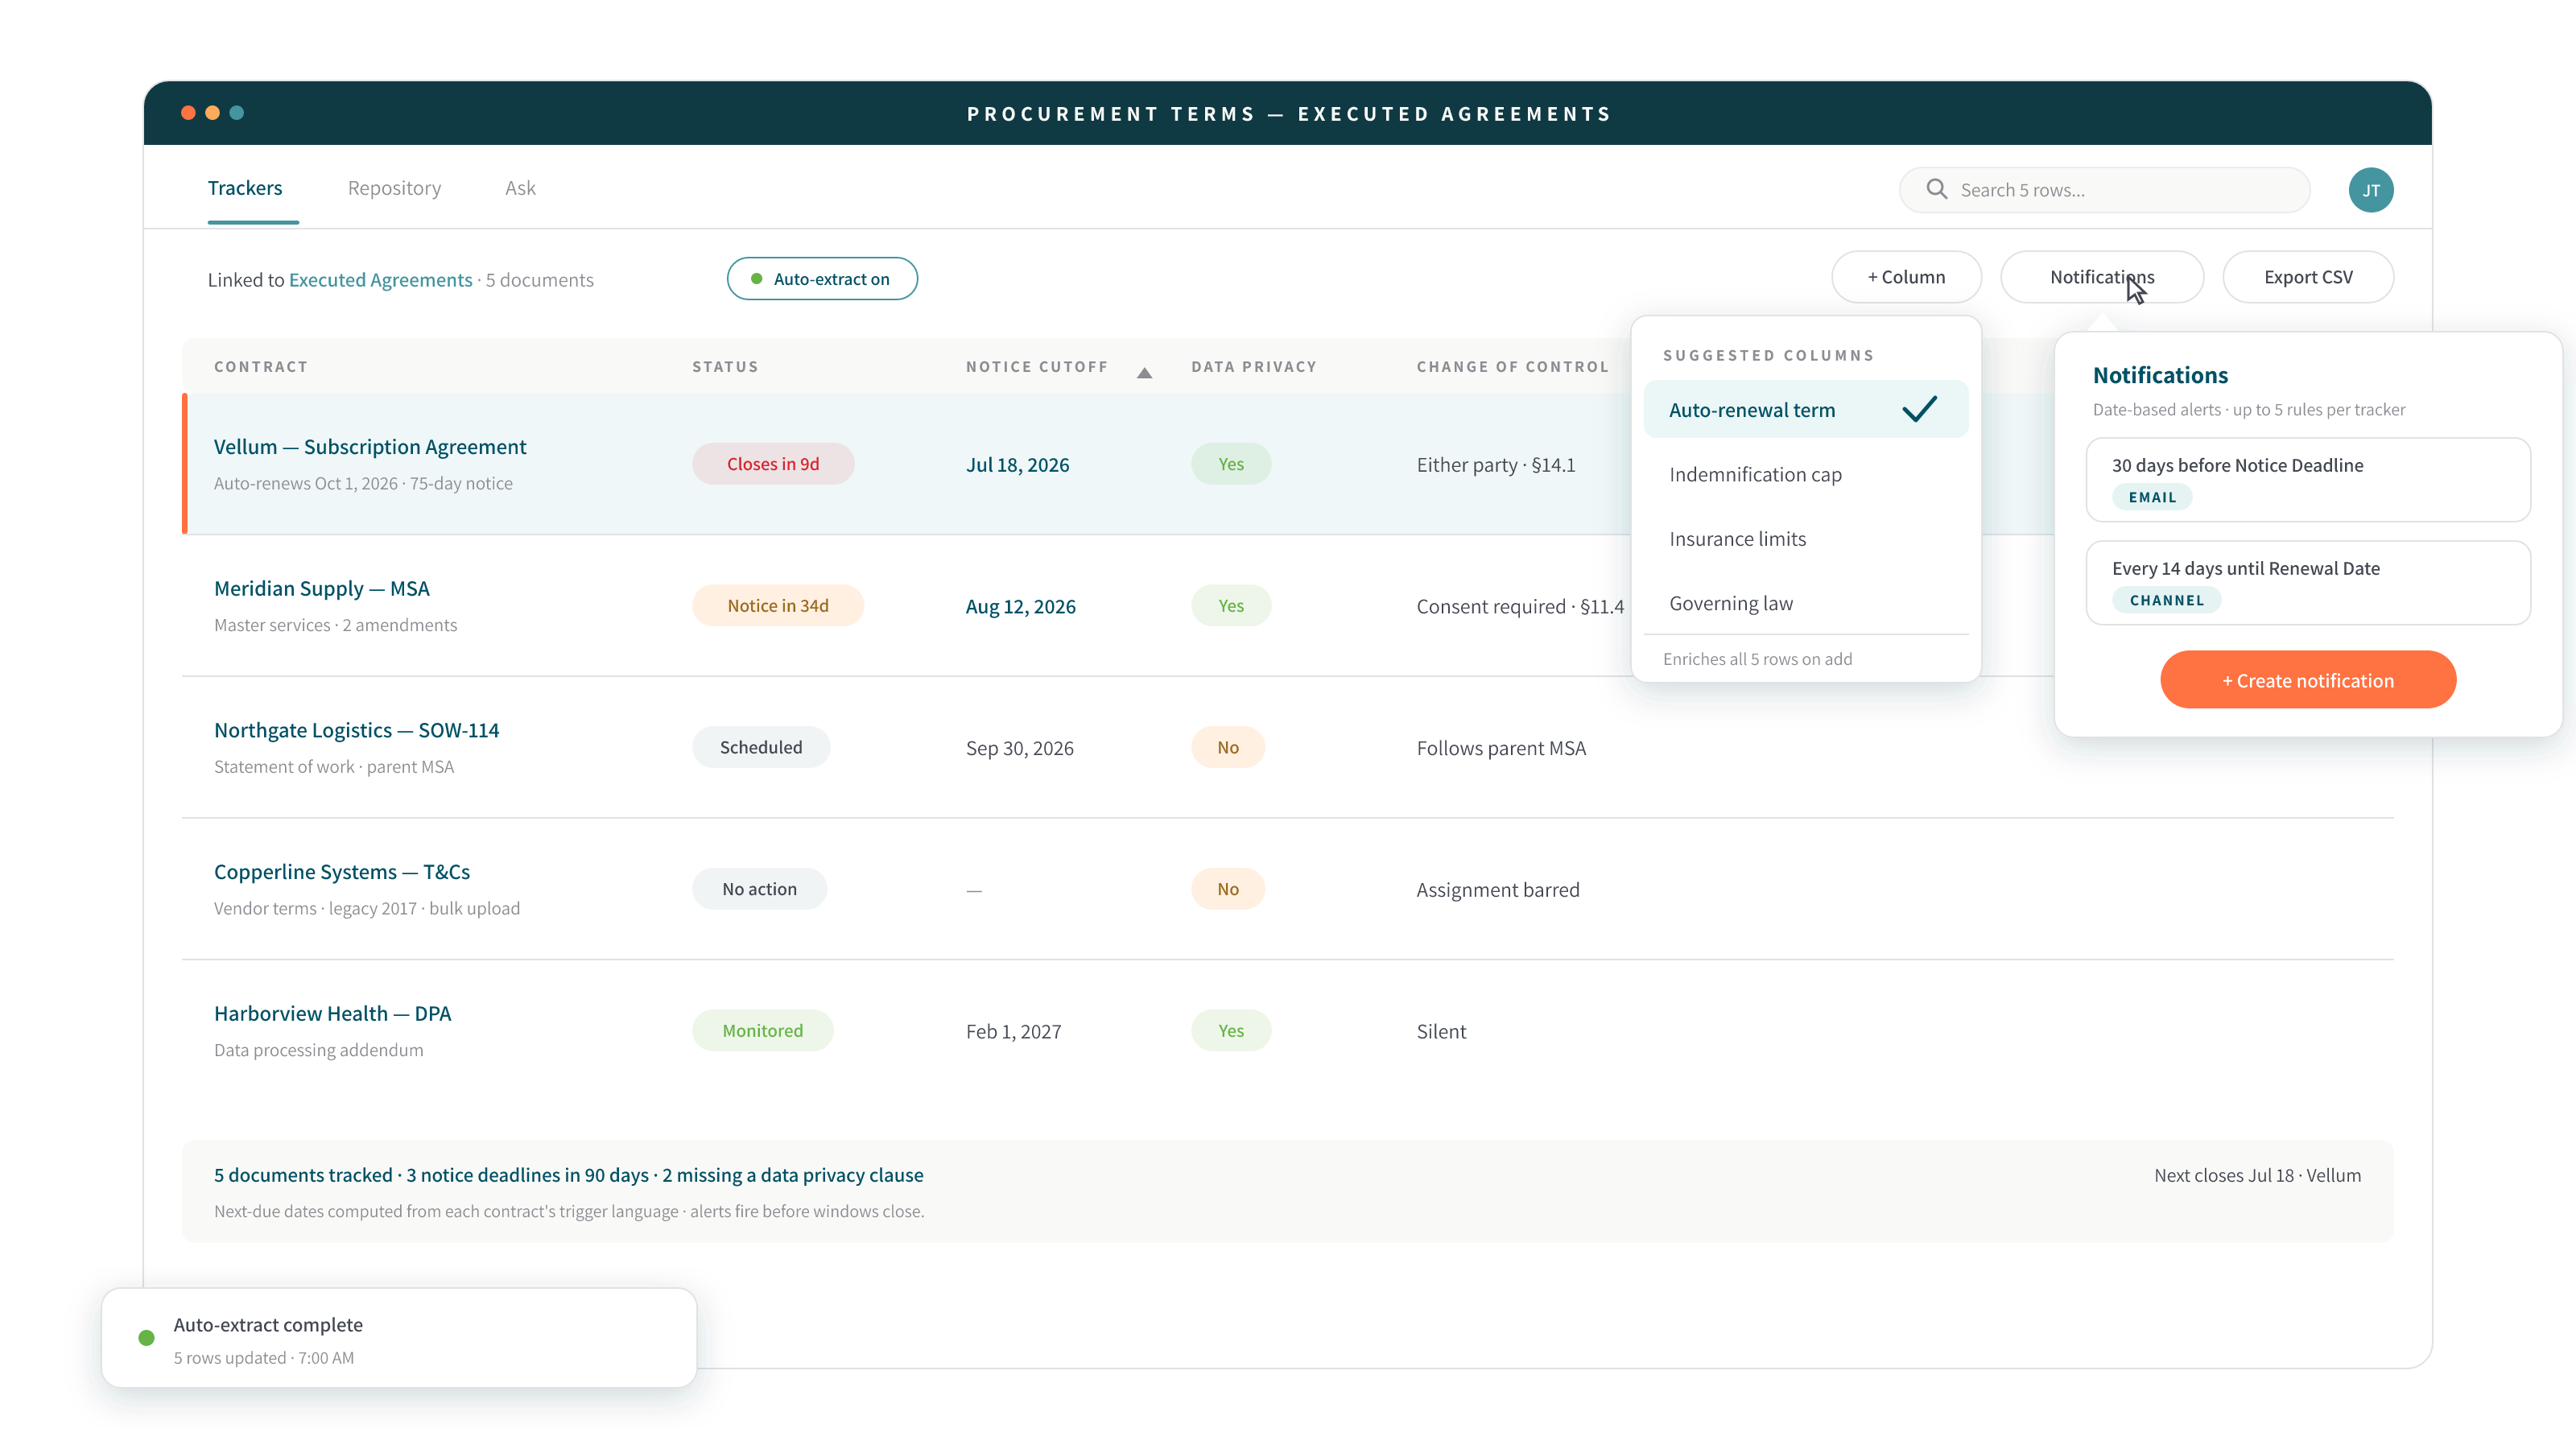2576x1449 pixels.
Task: Switch to the Repository tab
Action: tap(394, 188)
